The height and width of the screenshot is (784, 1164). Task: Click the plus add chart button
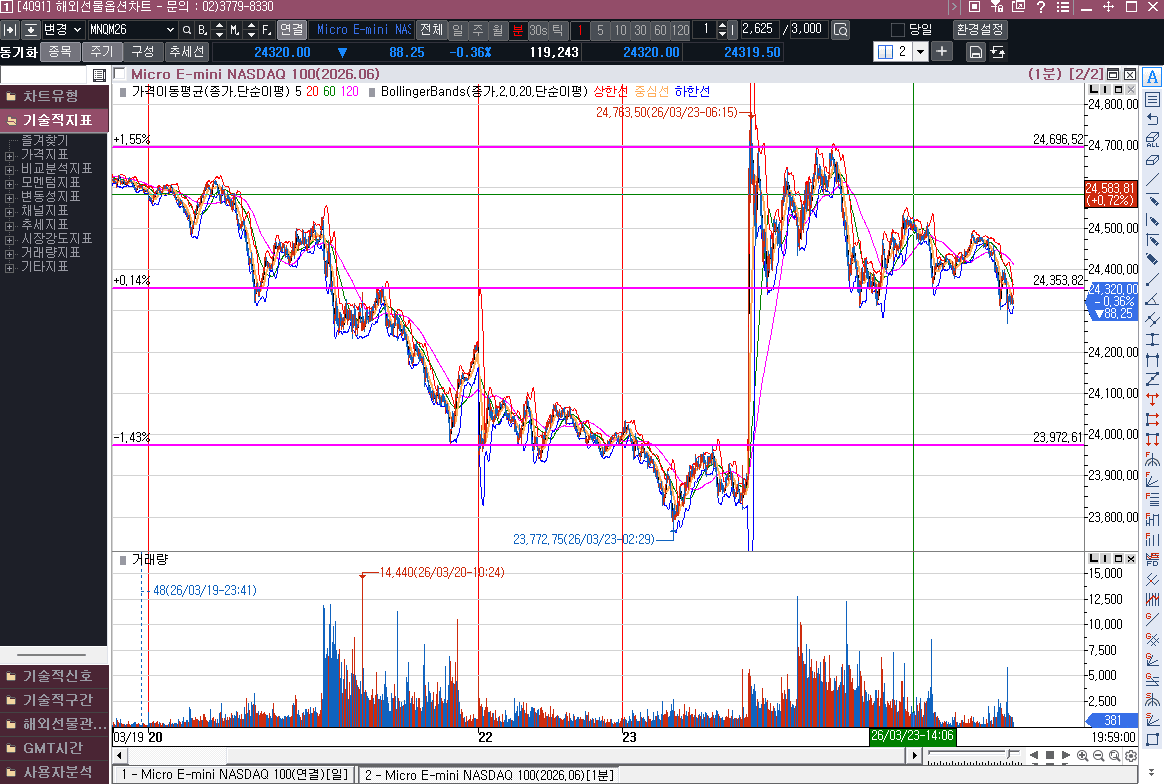(x=942, y=51)
